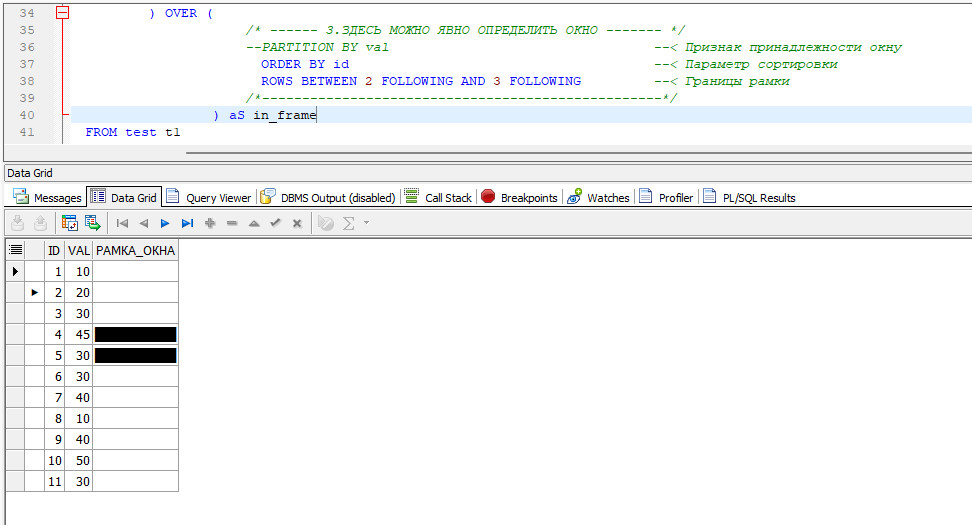Image resolution: width=972 pixels, height=525 pixels.
Task: Select the ID cell 11
Action: [55, 482]
